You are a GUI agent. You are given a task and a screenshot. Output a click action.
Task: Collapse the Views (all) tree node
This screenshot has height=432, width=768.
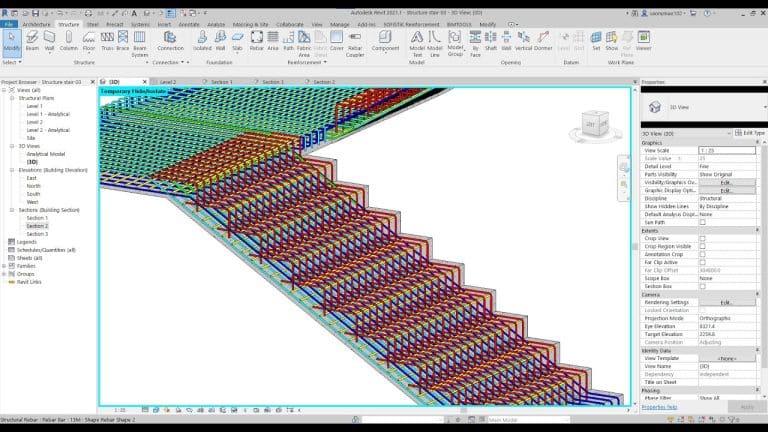pyautogui.click(x=4, y=90)
